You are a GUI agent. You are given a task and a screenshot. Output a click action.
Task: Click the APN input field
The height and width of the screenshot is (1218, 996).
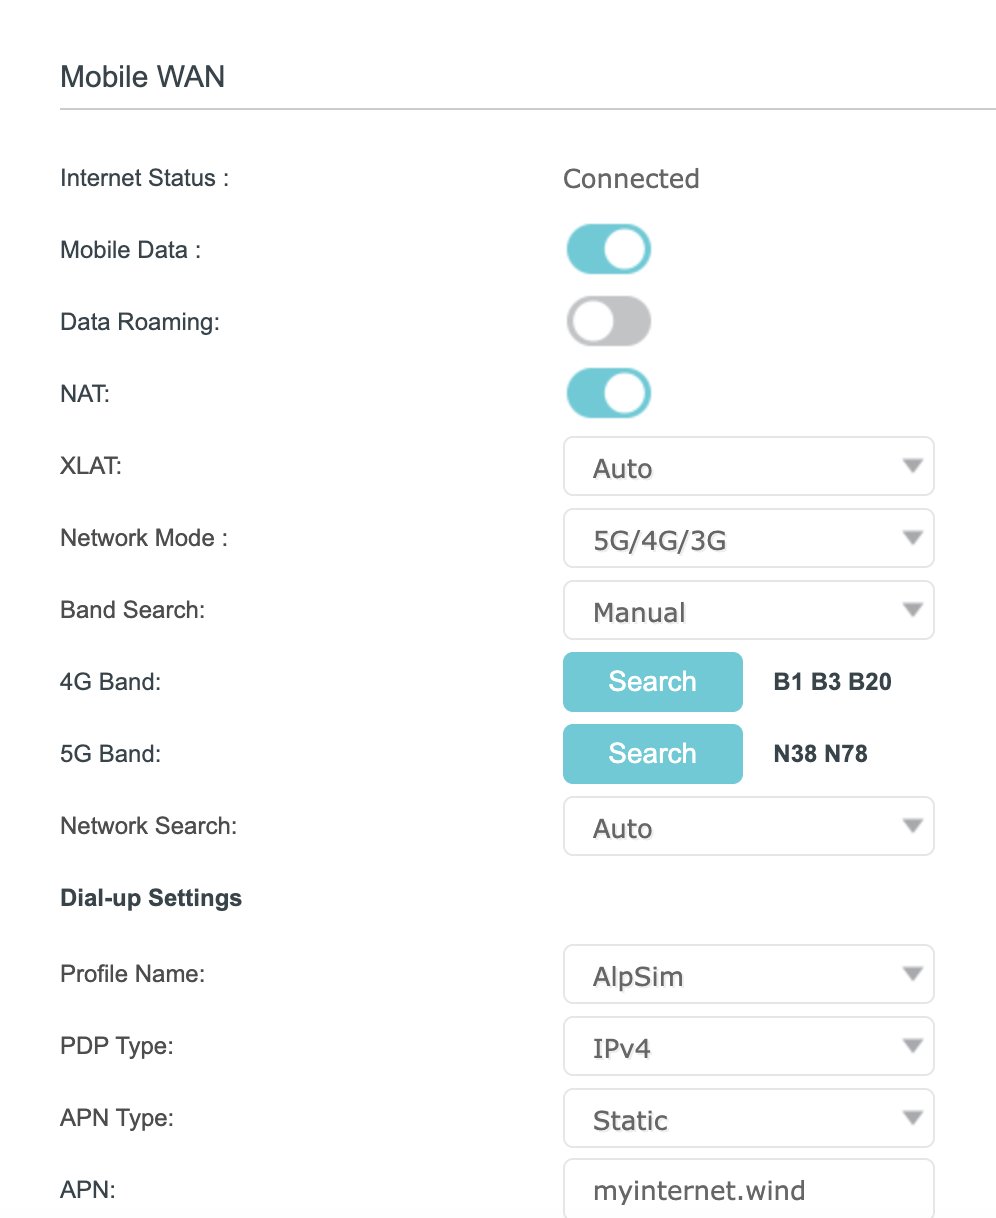click(x=748, y=1190)
